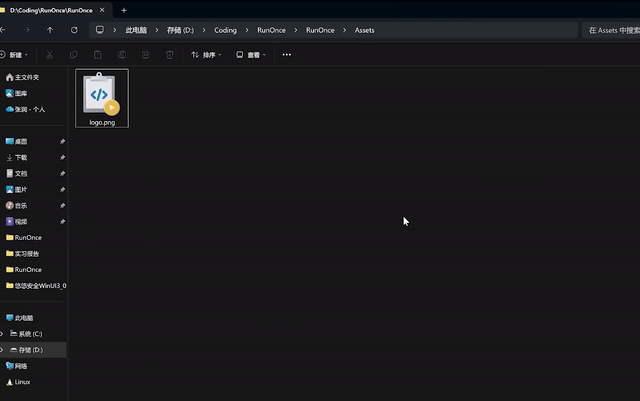Click the Paste clipboard icon
640x401 pixels.
[98, 55]
